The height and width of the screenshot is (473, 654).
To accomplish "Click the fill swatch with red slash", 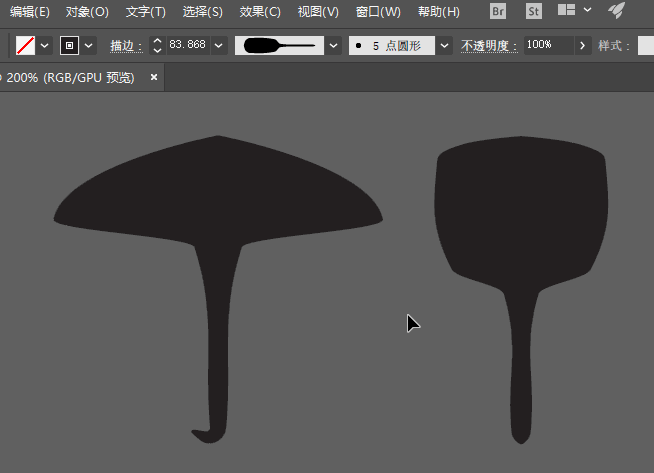I will [25, 45].
